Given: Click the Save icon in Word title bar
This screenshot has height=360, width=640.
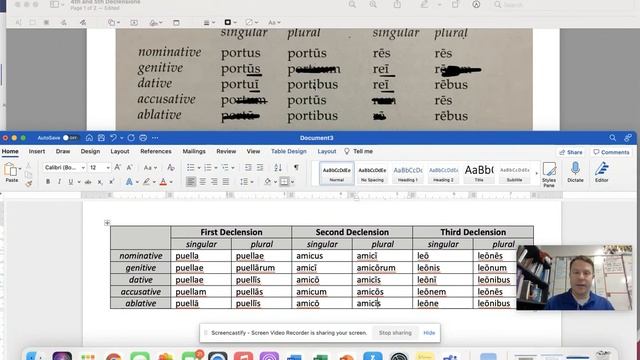Looking at the screenshot, I should click(x=101, y=138).
